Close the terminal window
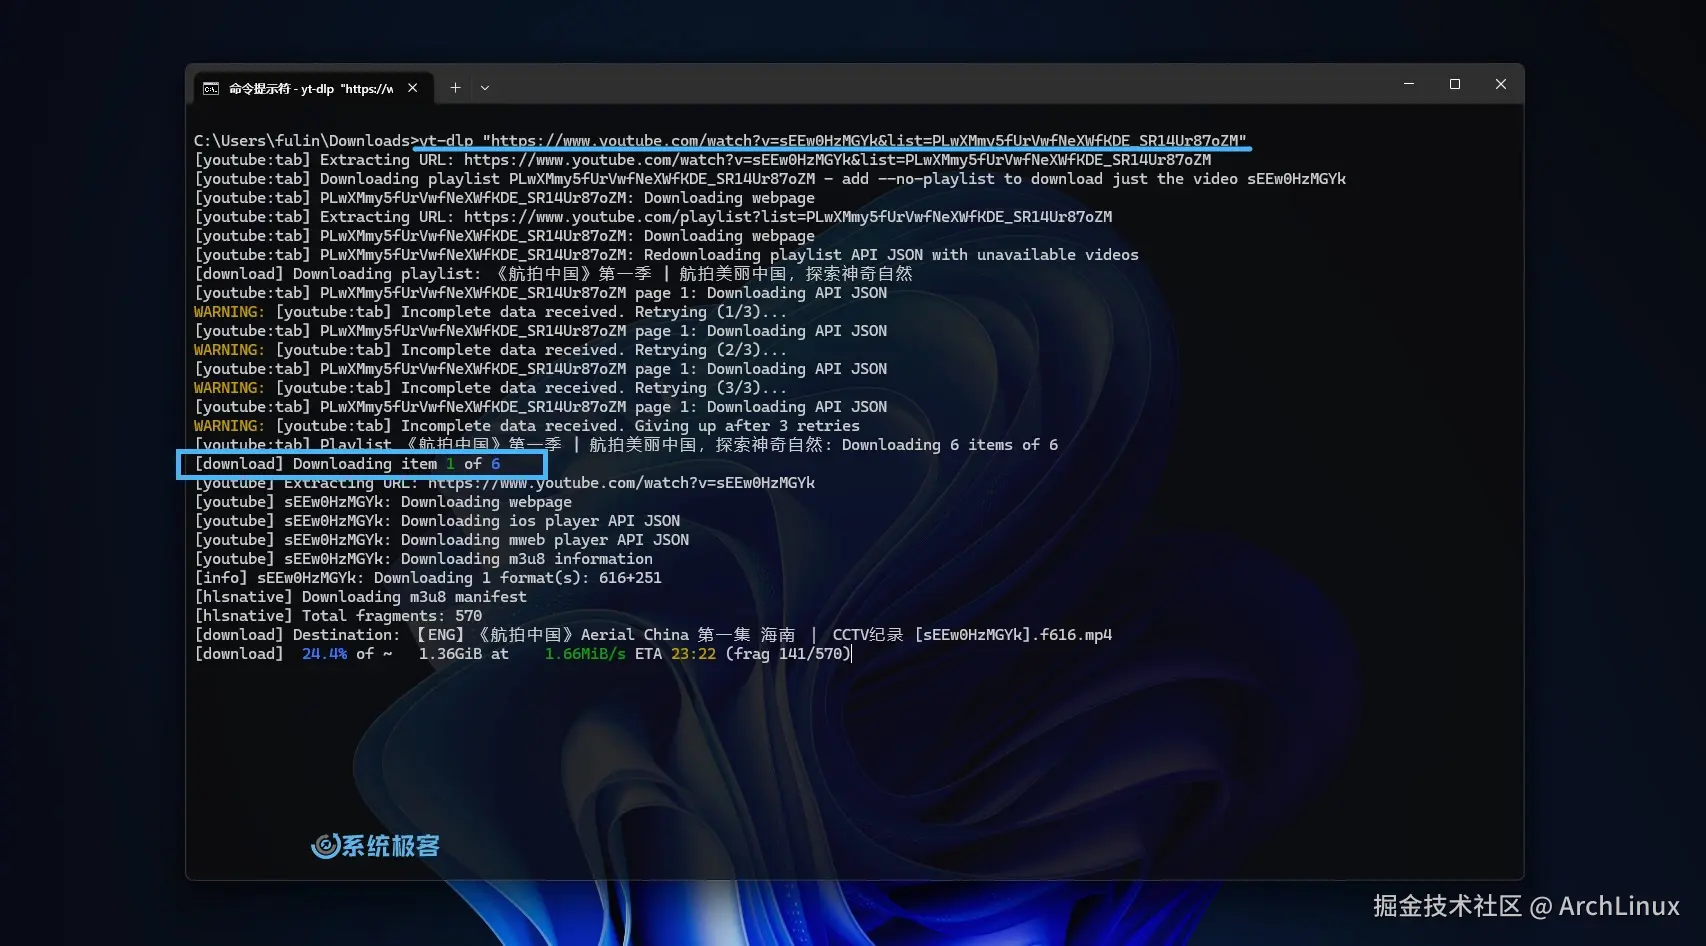The height and width of the screenshot is (946, 1706). click(x=1501, y=84)
